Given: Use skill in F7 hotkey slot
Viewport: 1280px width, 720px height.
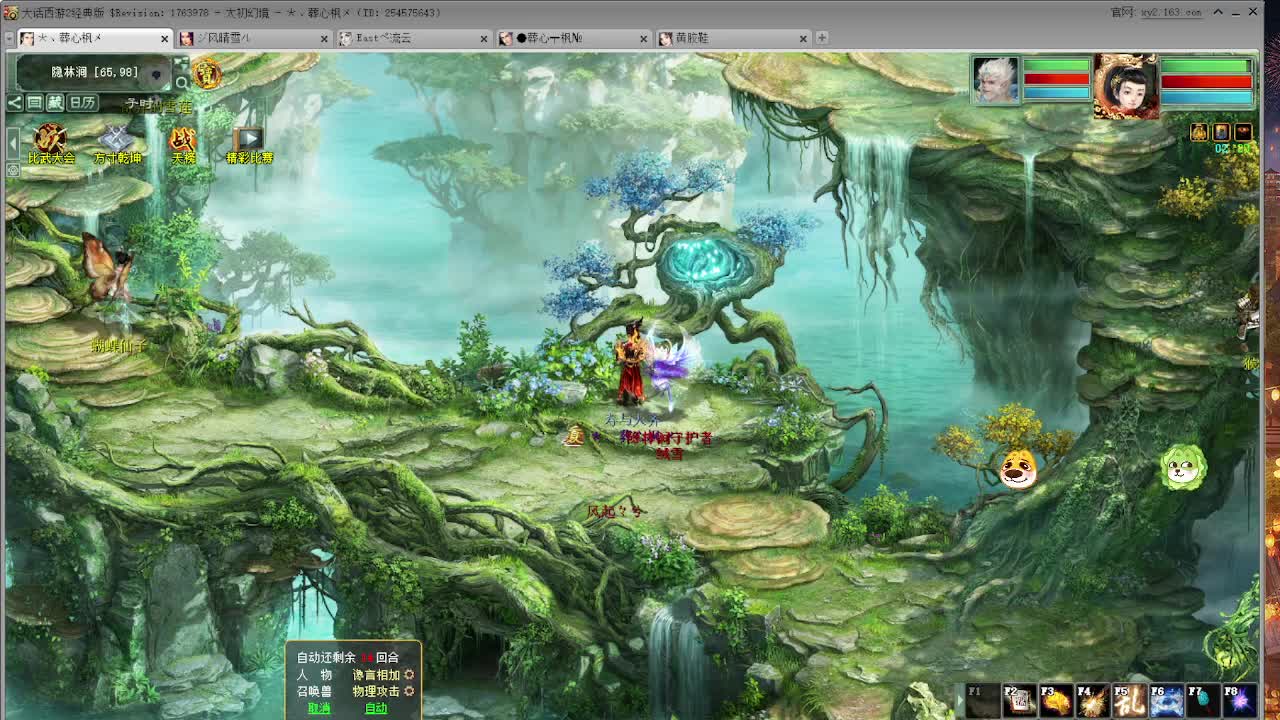Looking at the screenshot, I should click(1204, 700).
